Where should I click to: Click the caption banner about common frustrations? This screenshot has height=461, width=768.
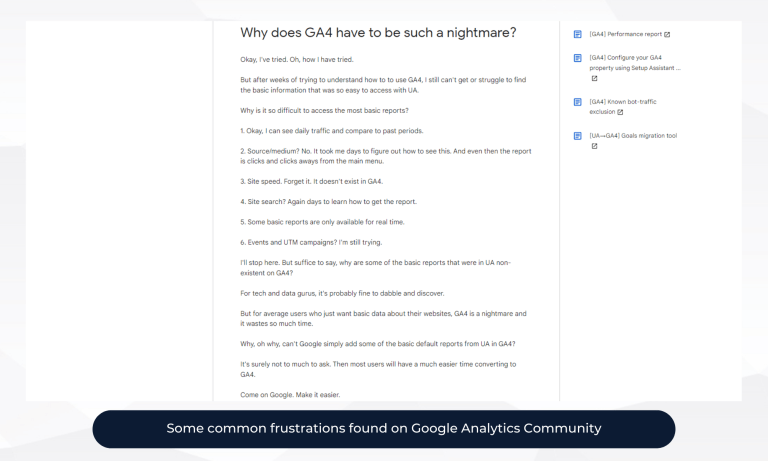point(384,429)
